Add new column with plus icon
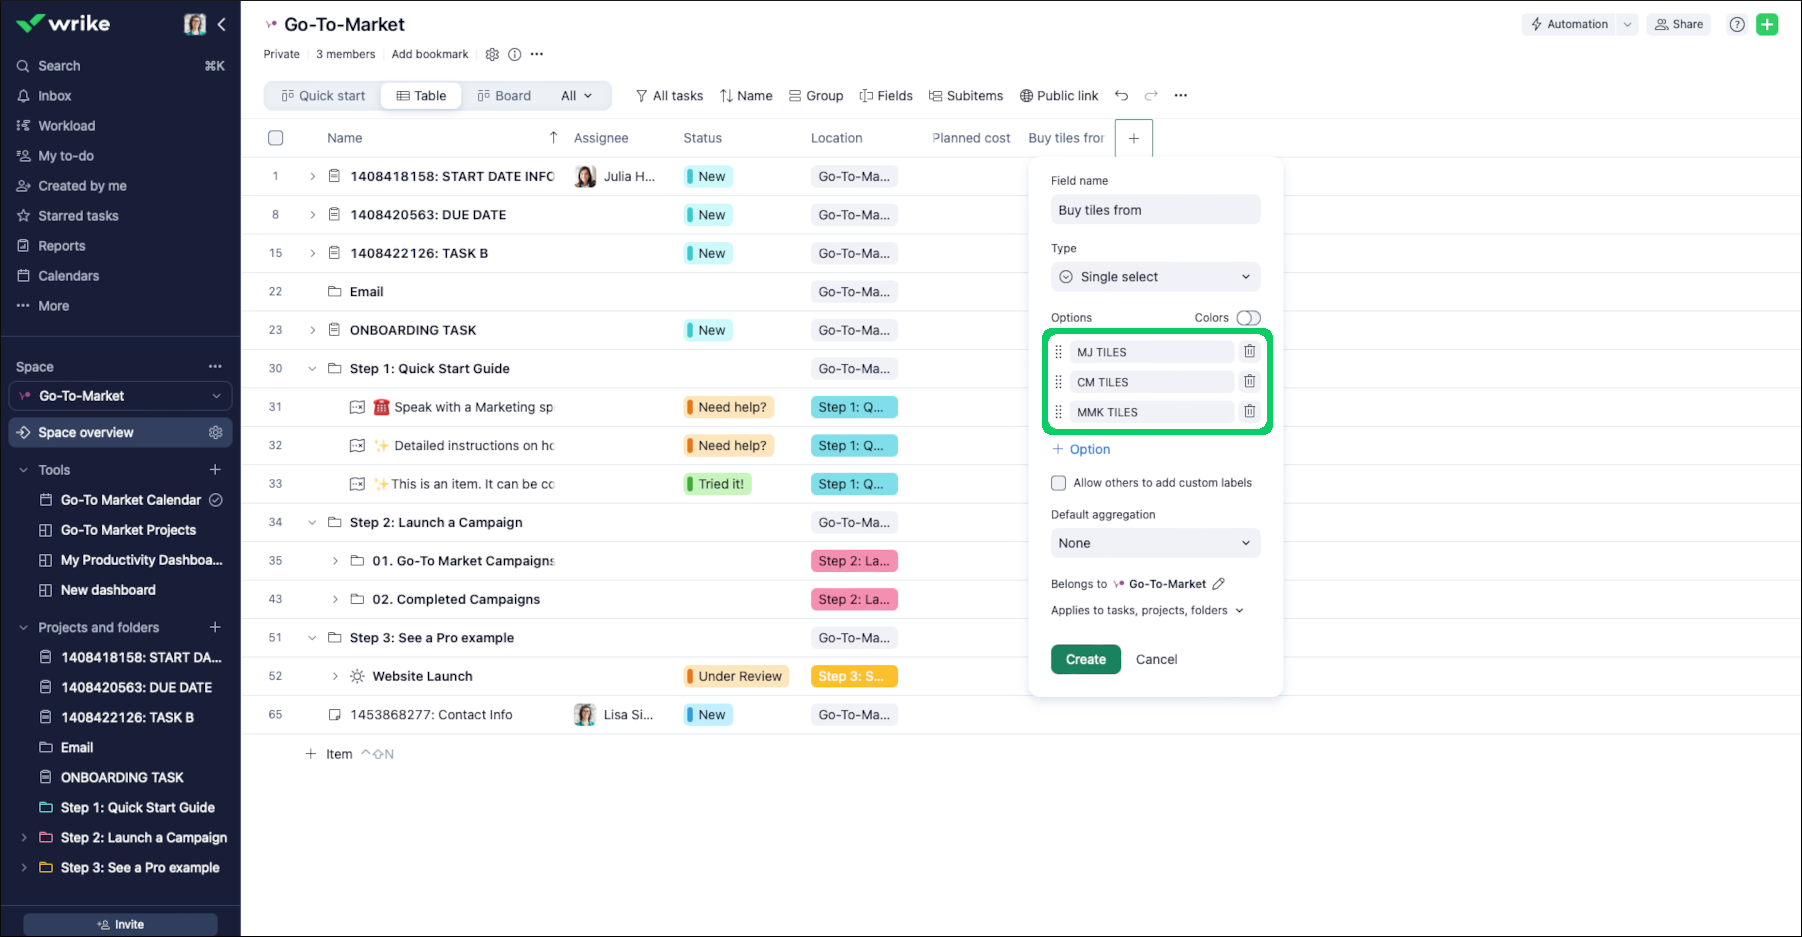This screenshot has width=1802, height=937. tap(1133, 138)
